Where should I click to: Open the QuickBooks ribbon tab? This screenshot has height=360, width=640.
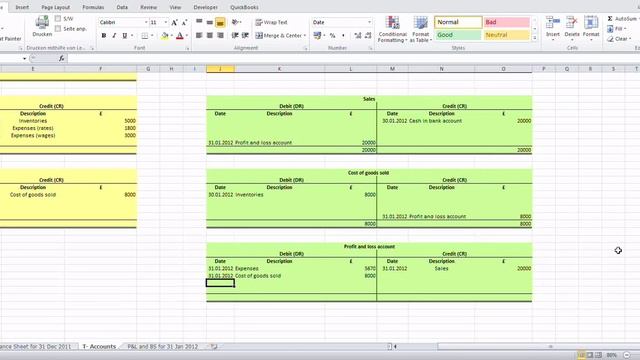(x=244, y=7)
